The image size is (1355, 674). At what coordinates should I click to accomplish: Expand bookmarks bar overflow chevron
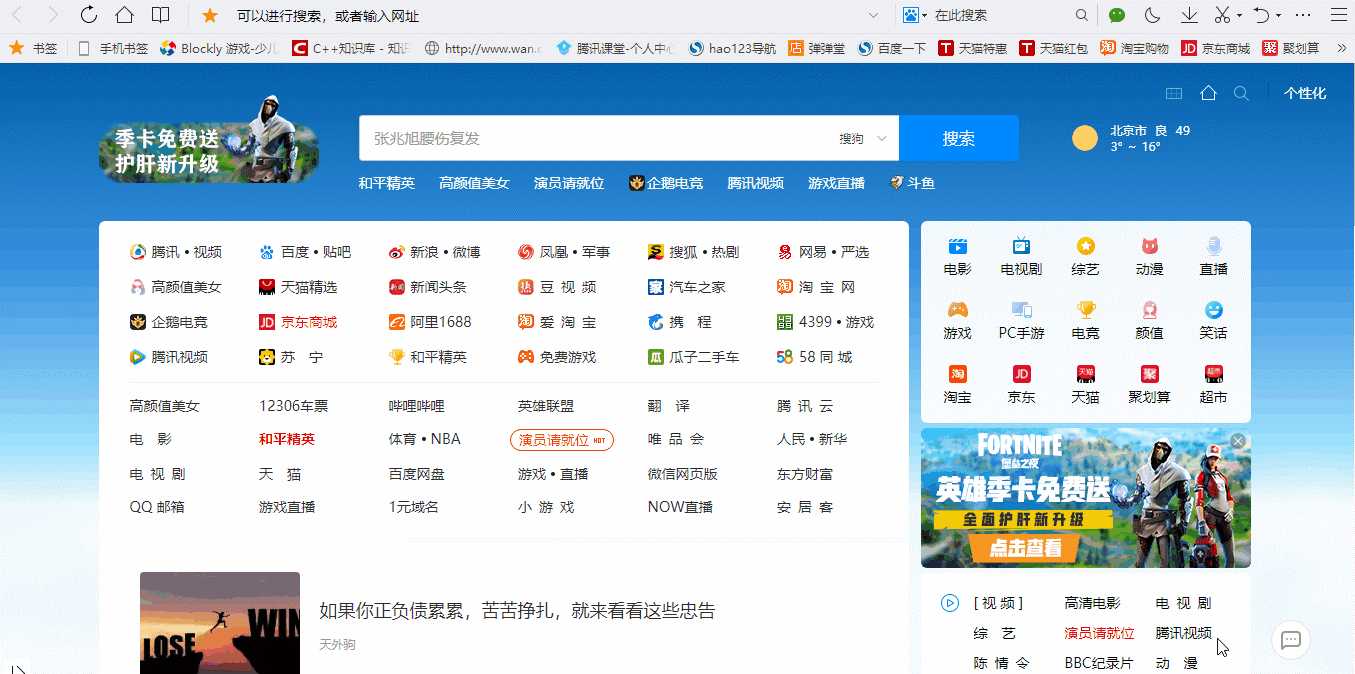(x=1342, y=47)
